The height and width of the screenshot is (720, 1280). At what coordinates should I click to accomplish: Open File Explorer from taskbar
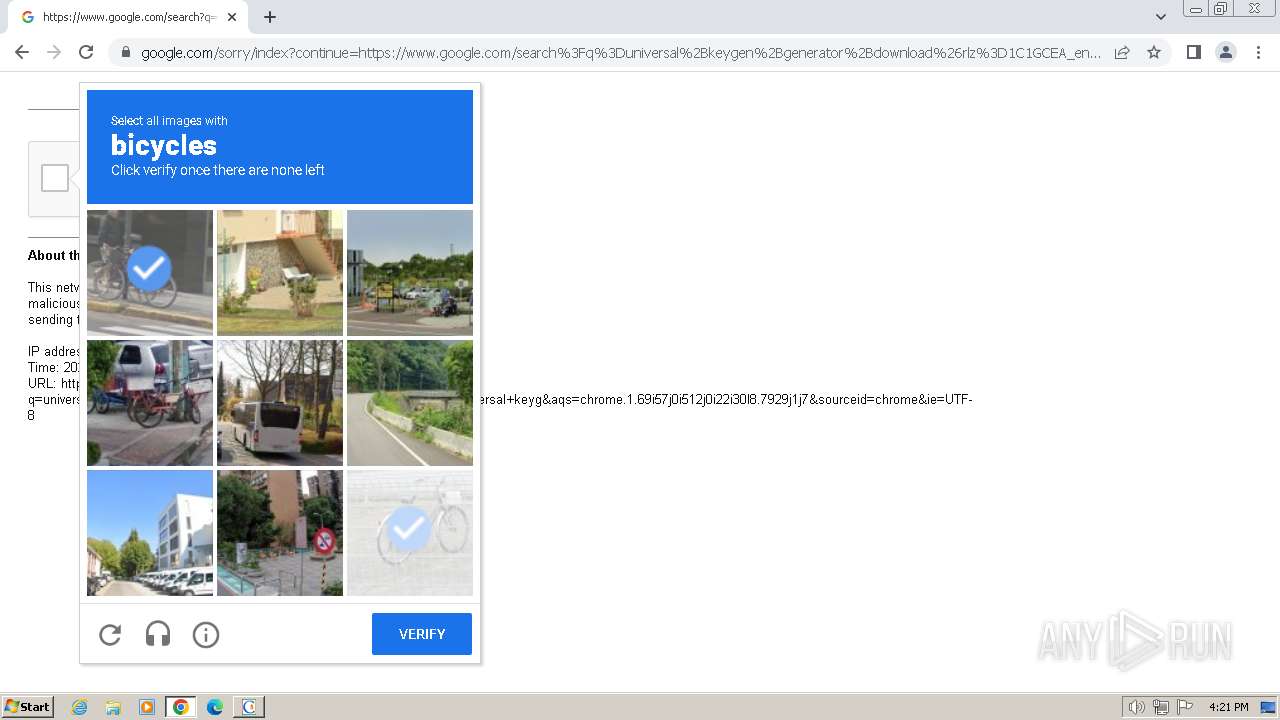[x=113, y=707]
